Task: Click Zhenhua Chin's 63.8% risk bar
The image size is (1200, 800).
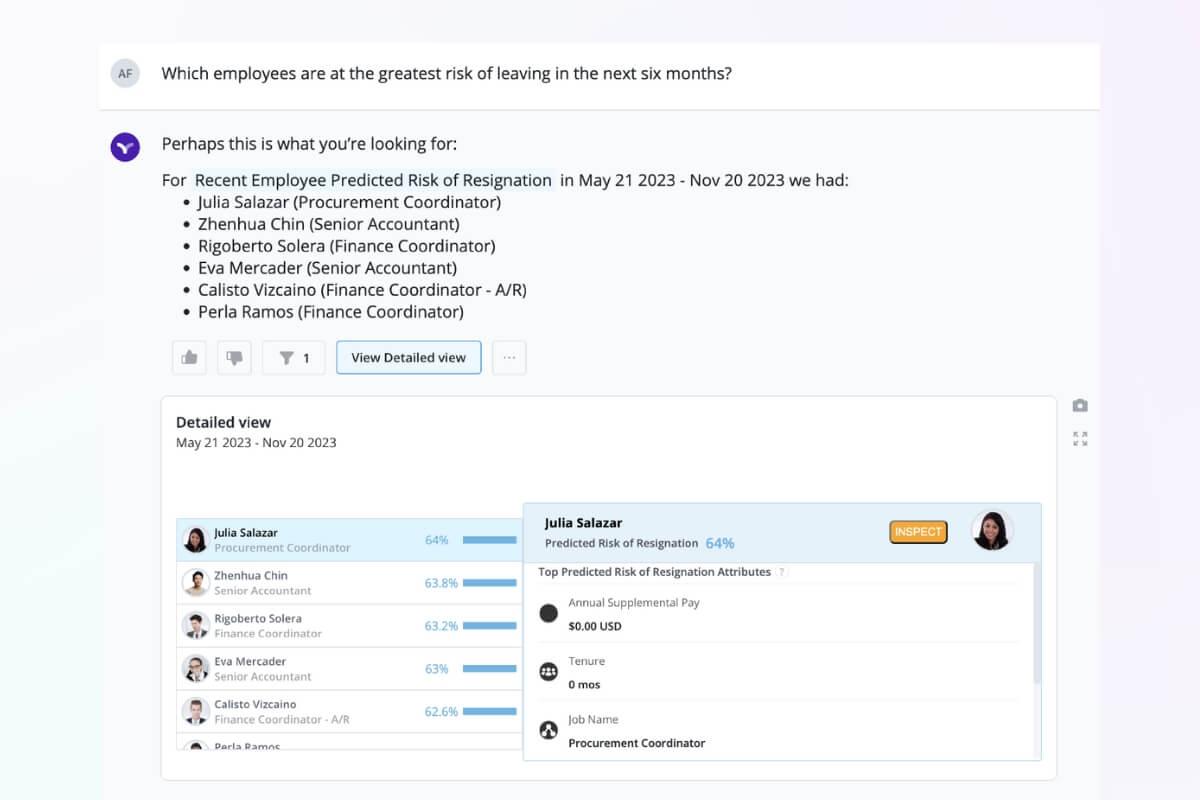Action: pos(489,583)
